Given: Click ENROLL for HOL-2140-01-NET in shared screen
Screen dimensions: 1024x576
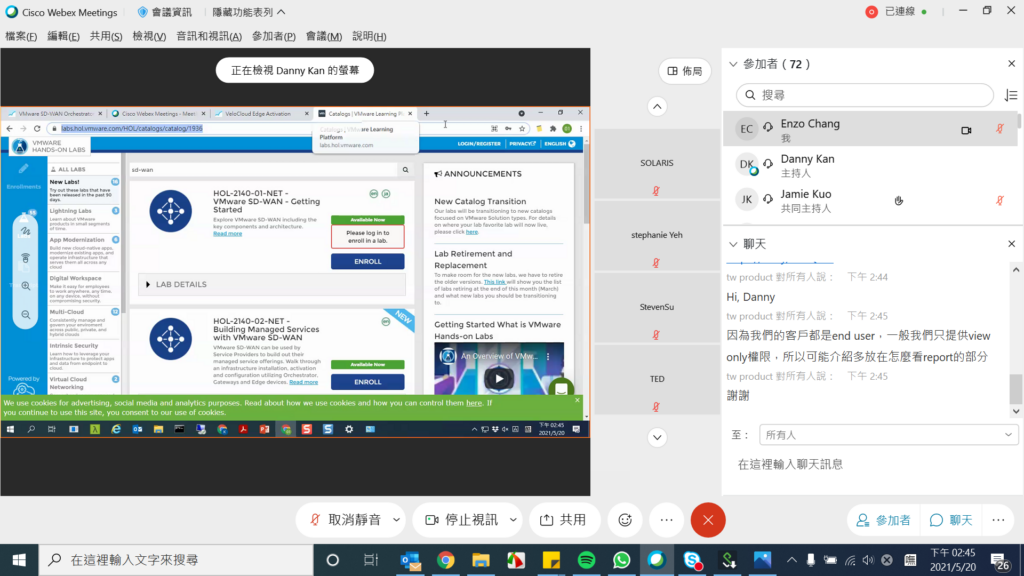Looking at the screenshot, I should tap(368, 262).
